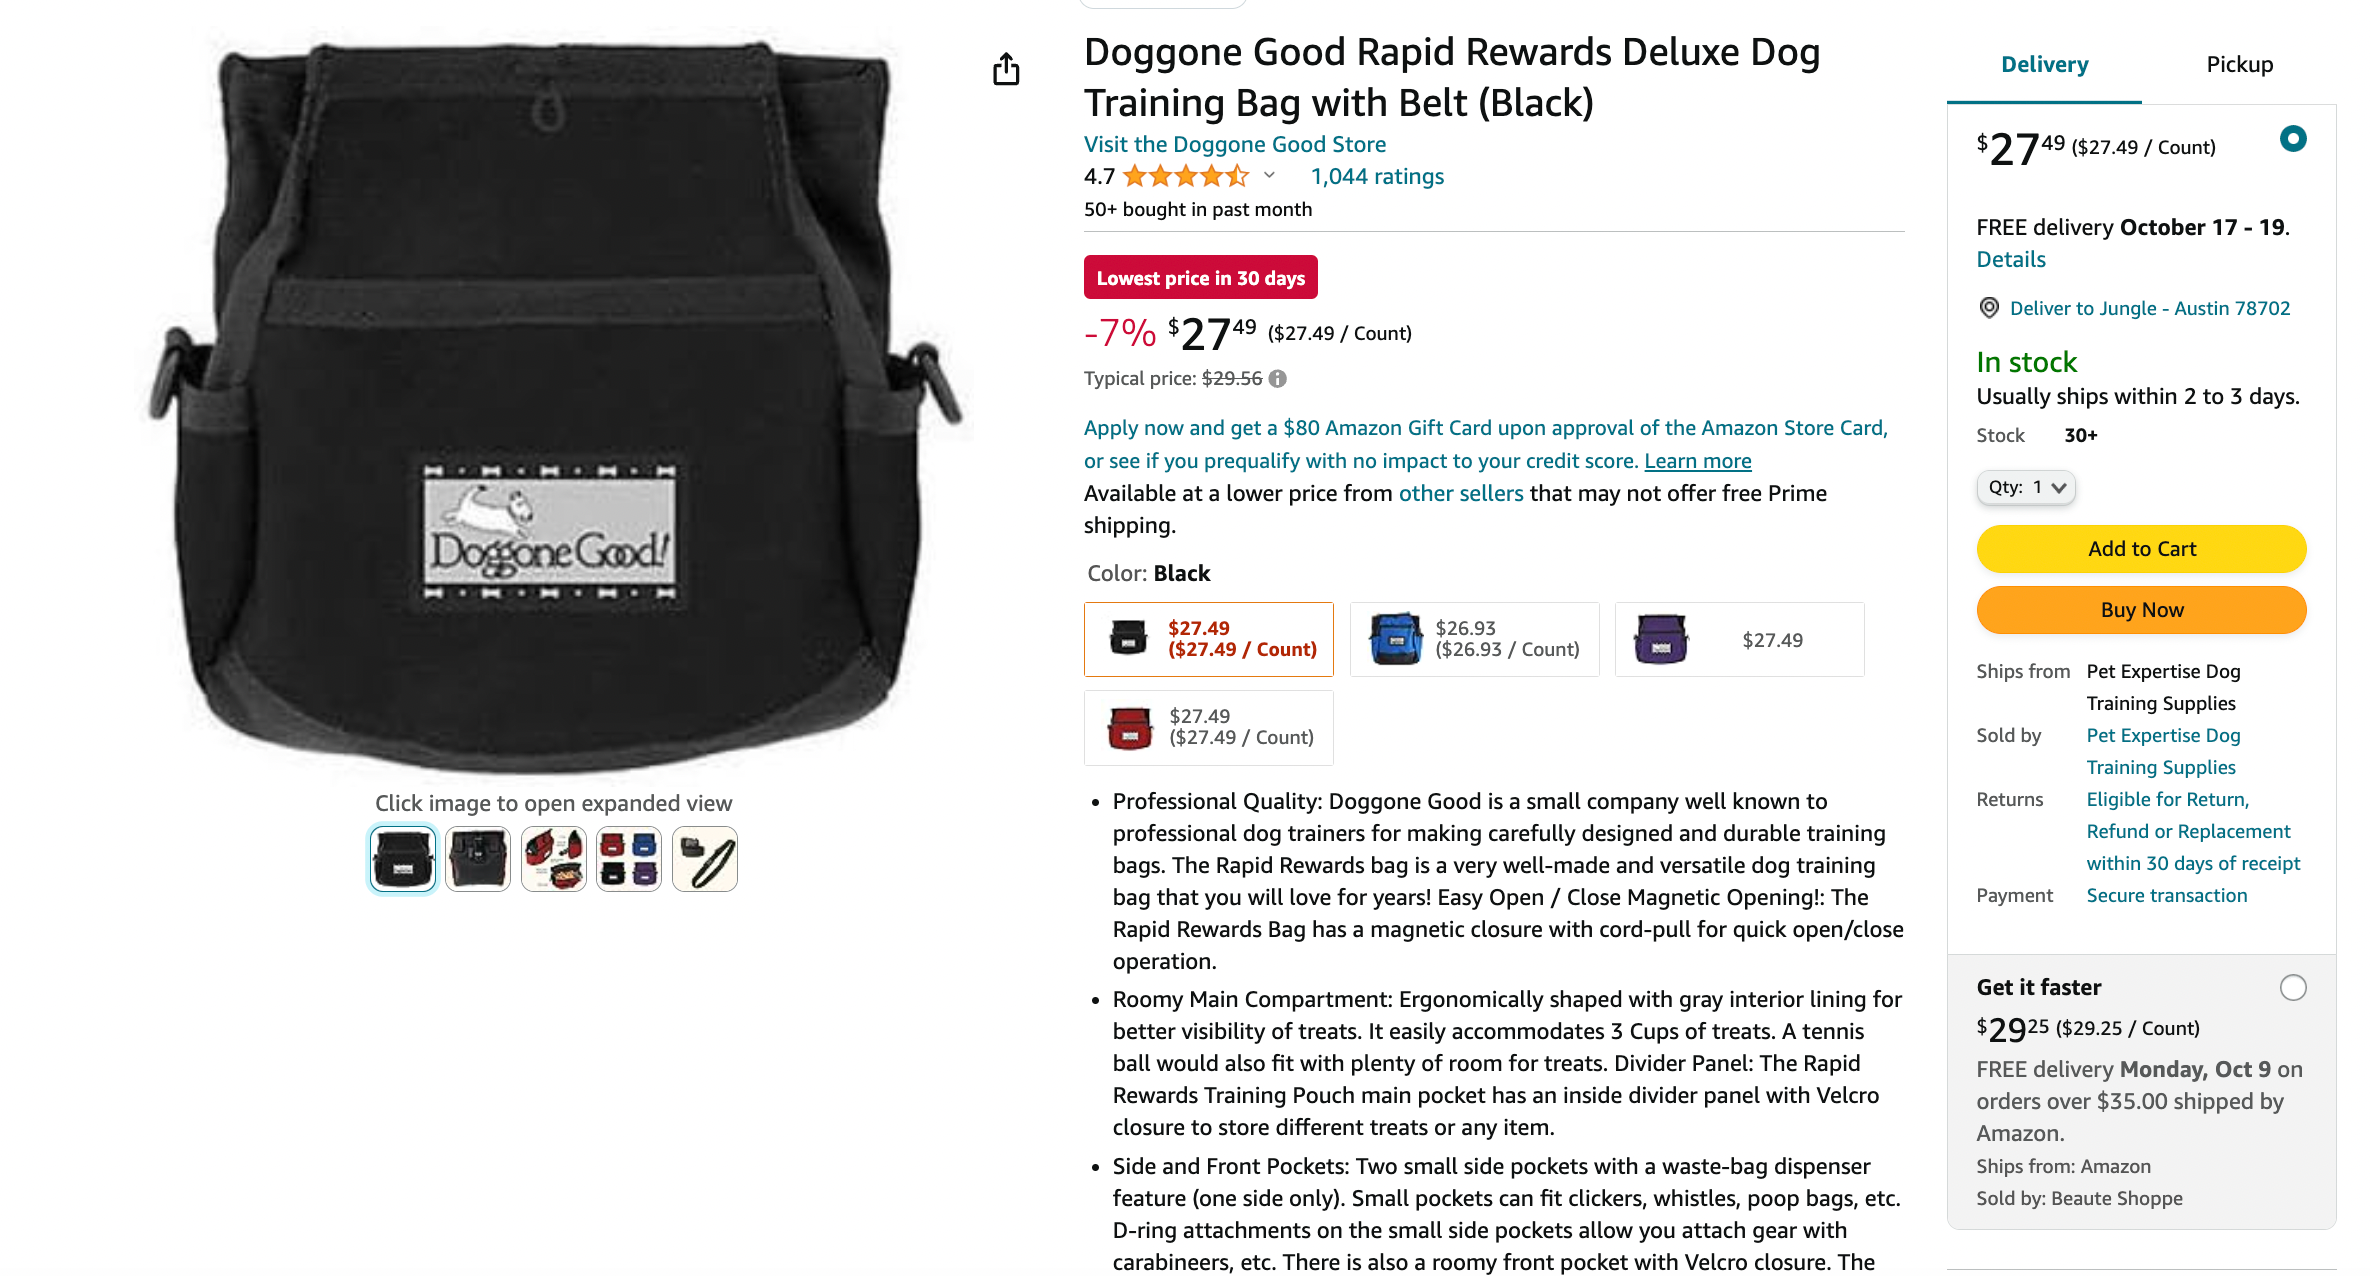This screenshot has height=1276, width=2370.
Task: Click the Buy Now button
Action: pos(2141,610)
